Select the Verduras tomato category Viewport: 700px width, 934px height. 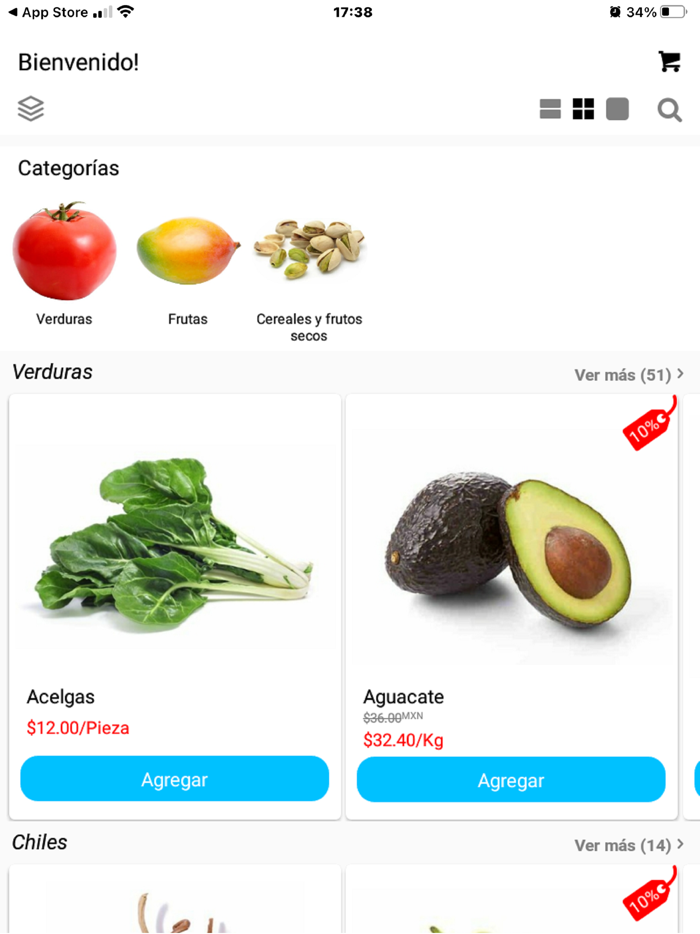tap(64, 263)
